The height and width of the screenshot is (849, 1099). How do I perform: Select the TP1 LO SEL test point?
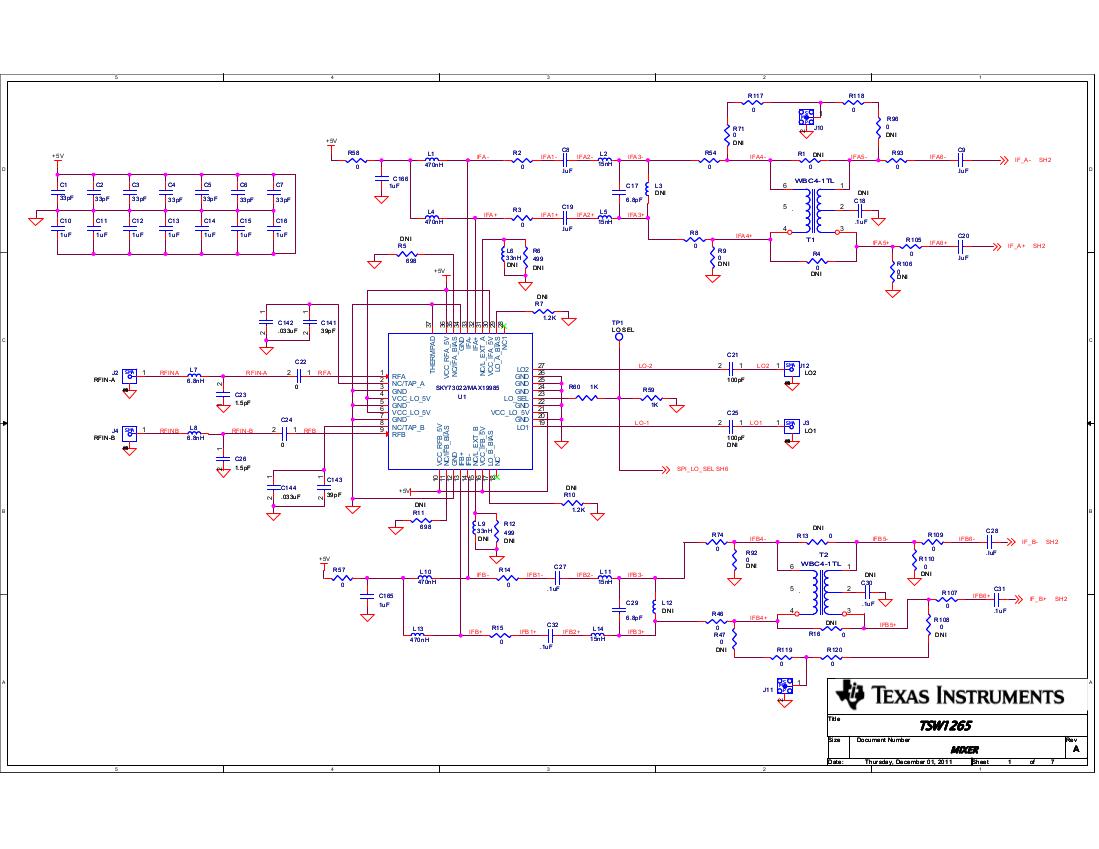(x=619, y=337)
